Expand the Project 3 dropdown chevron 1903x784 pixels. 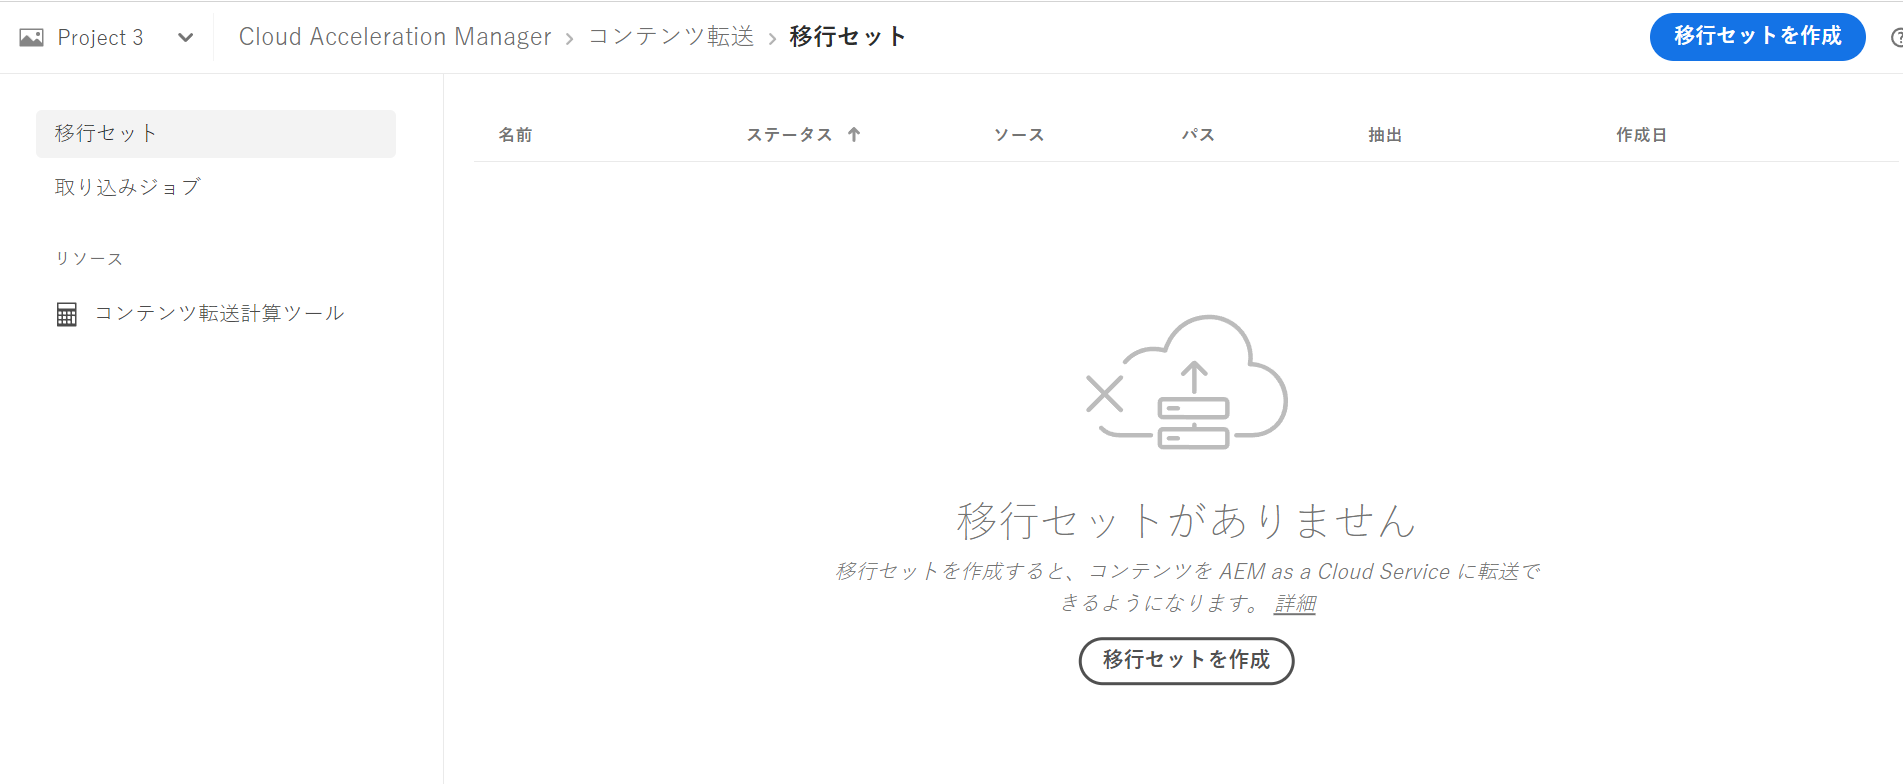point(185,38)
